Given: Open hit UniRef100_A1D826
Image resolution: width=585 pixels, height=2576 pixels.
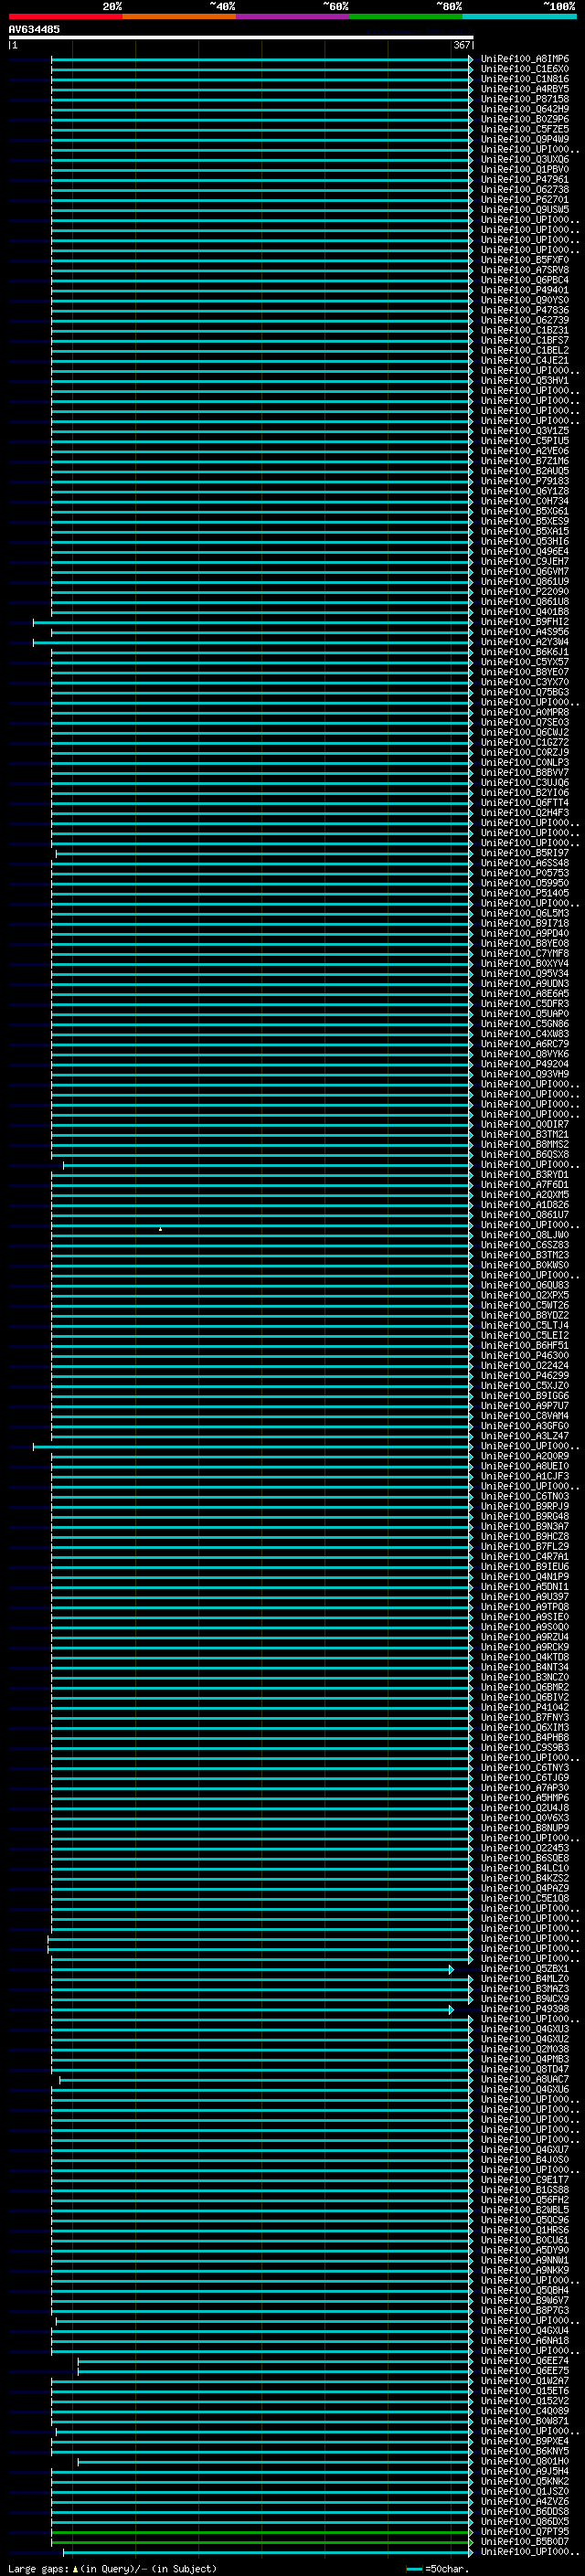Looking at the screenshot, I should pos(525,1205).
